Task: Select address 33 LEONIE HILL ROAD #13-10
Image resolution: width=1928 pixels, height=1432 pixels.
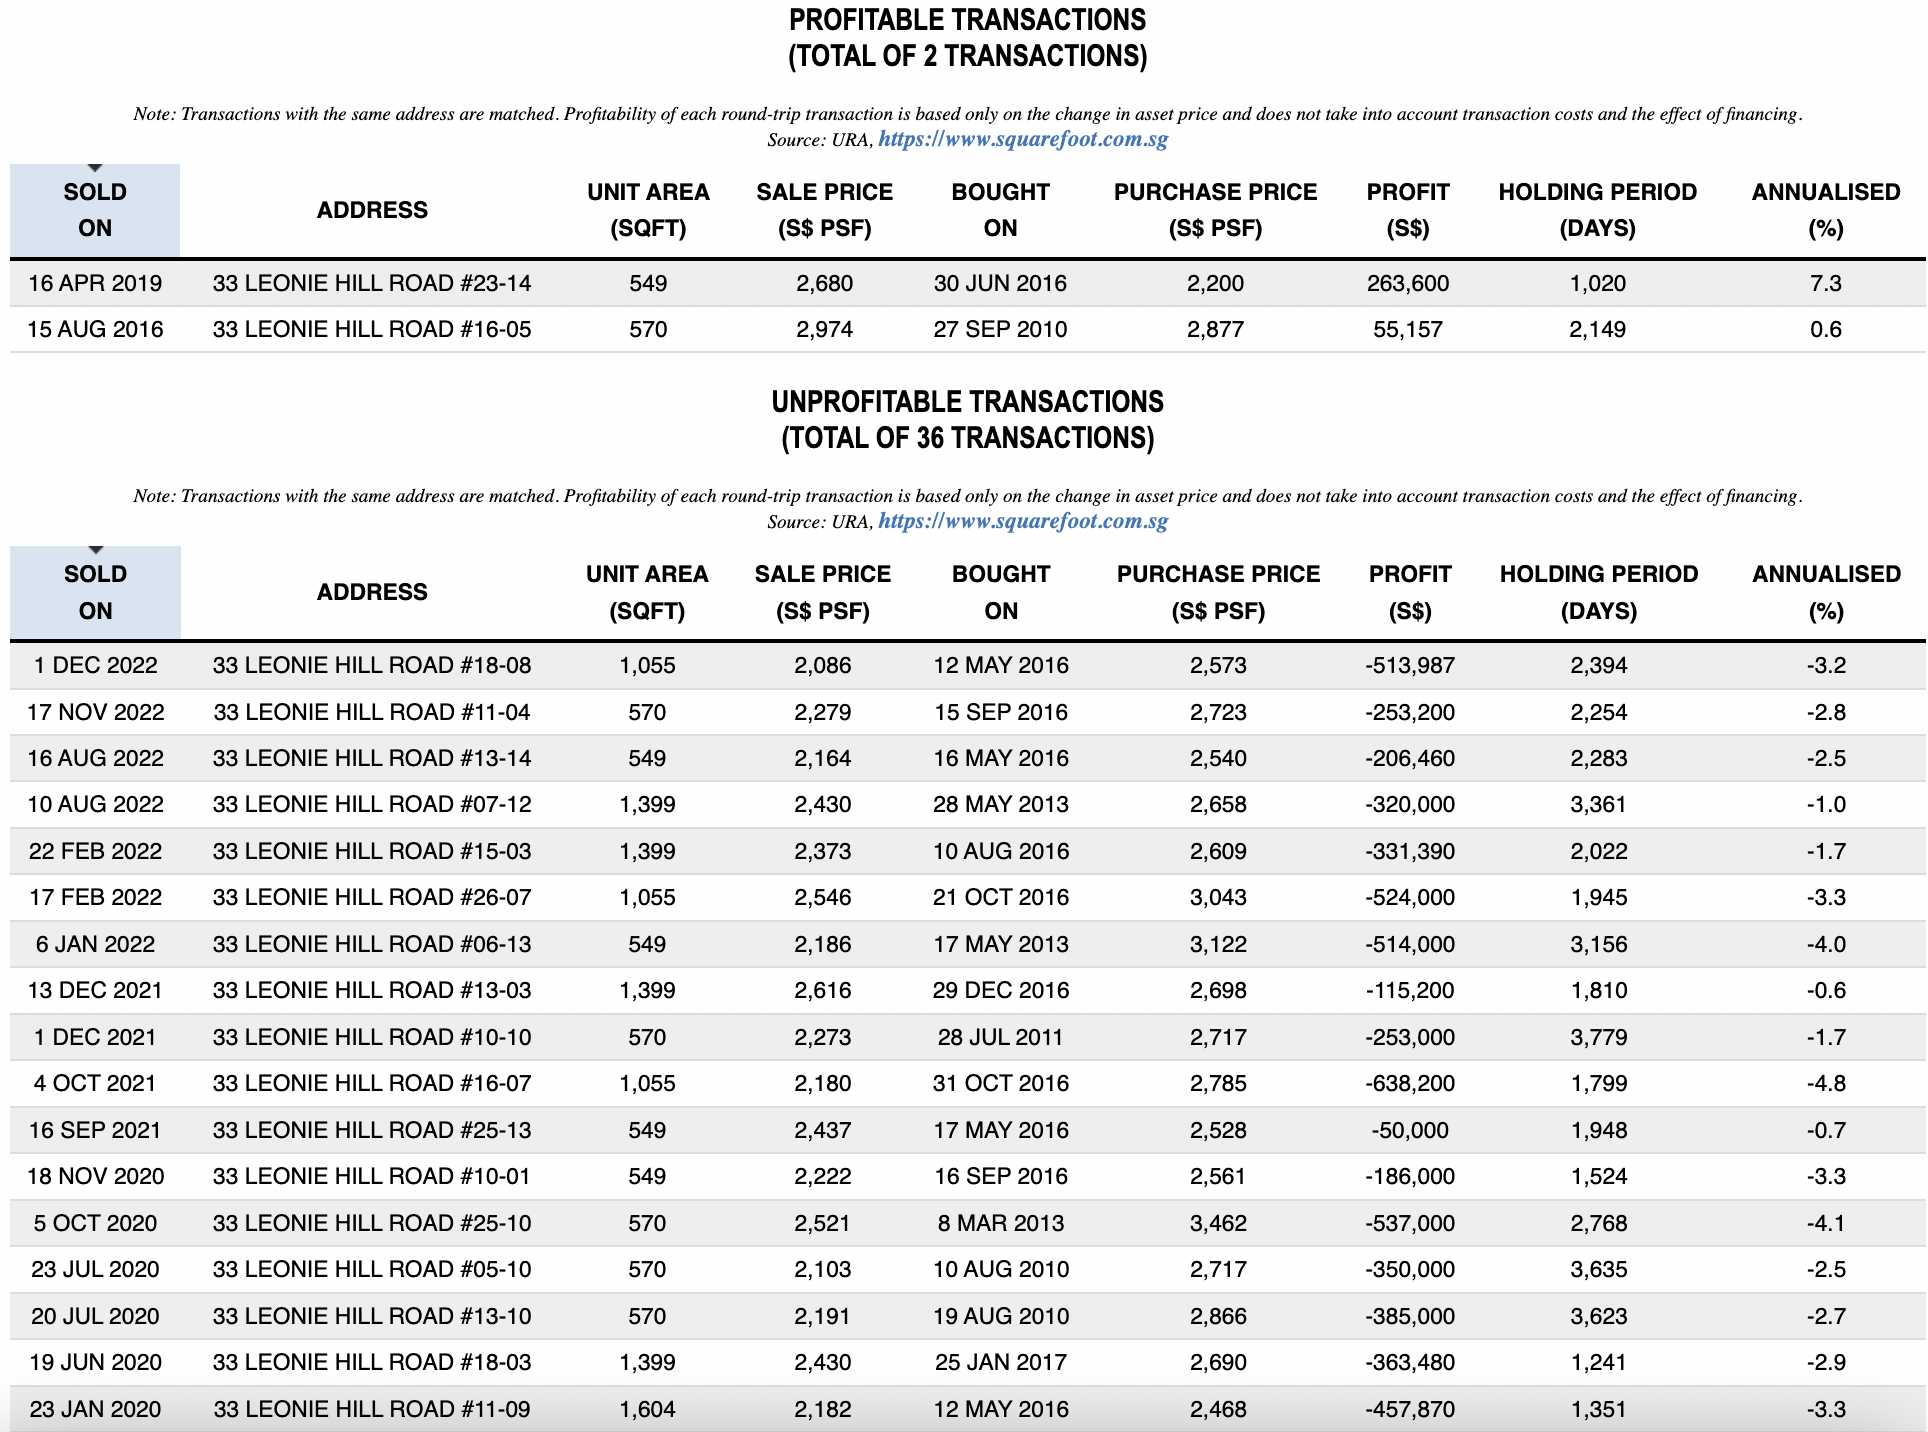Action: coord(372,1316)
